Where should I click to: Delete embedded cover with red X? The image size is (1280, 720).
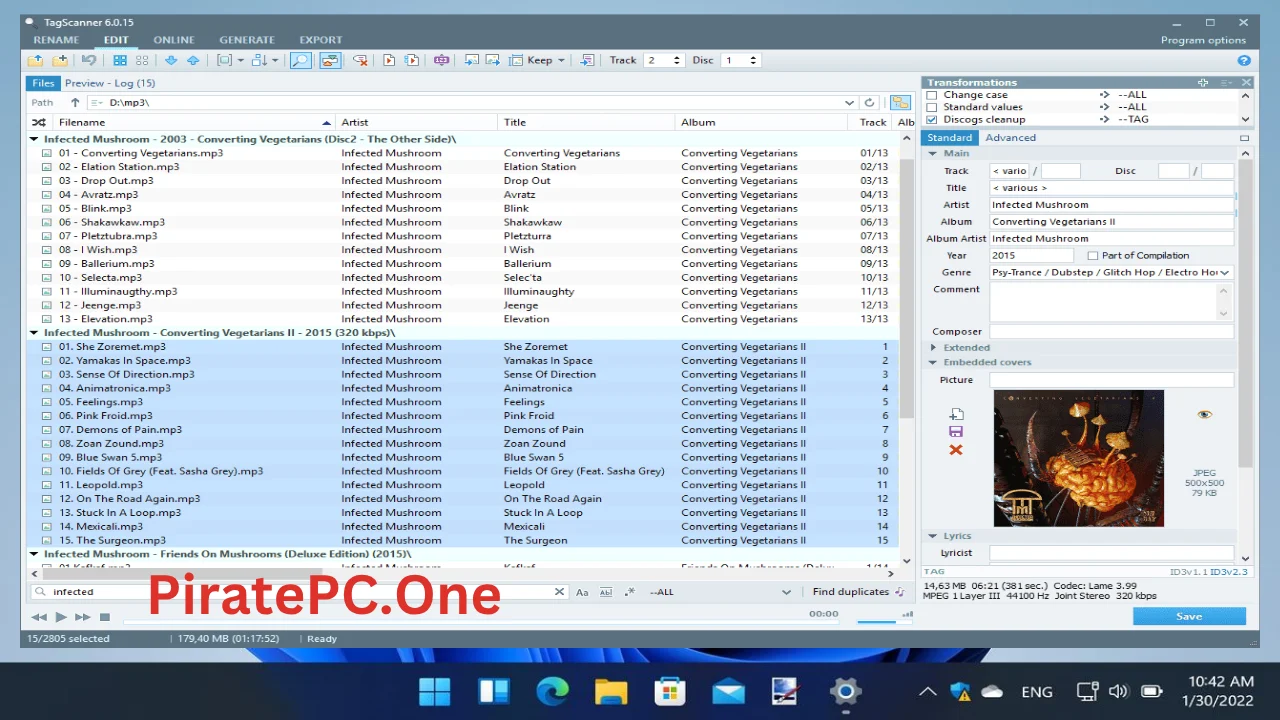pos(956,450)
